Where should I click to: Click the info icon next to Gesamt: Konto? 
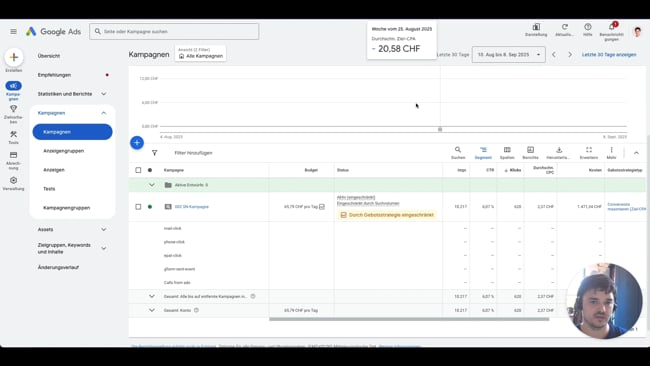[x=196, y=310]
